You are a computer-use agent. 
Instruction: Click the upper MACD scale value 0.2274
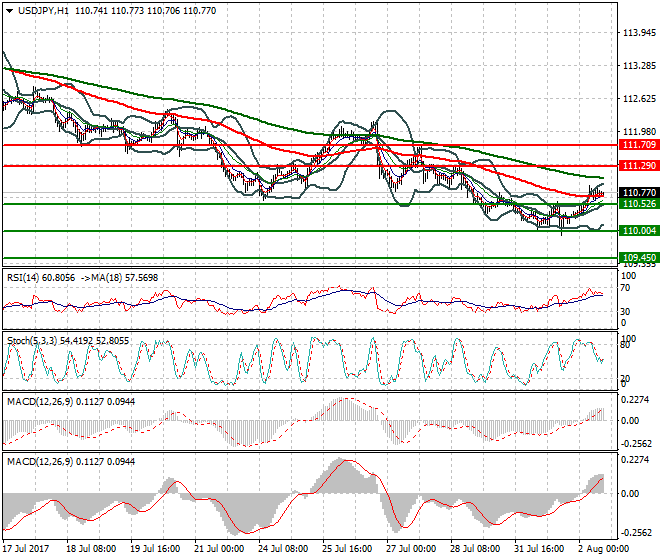point(635,400)
